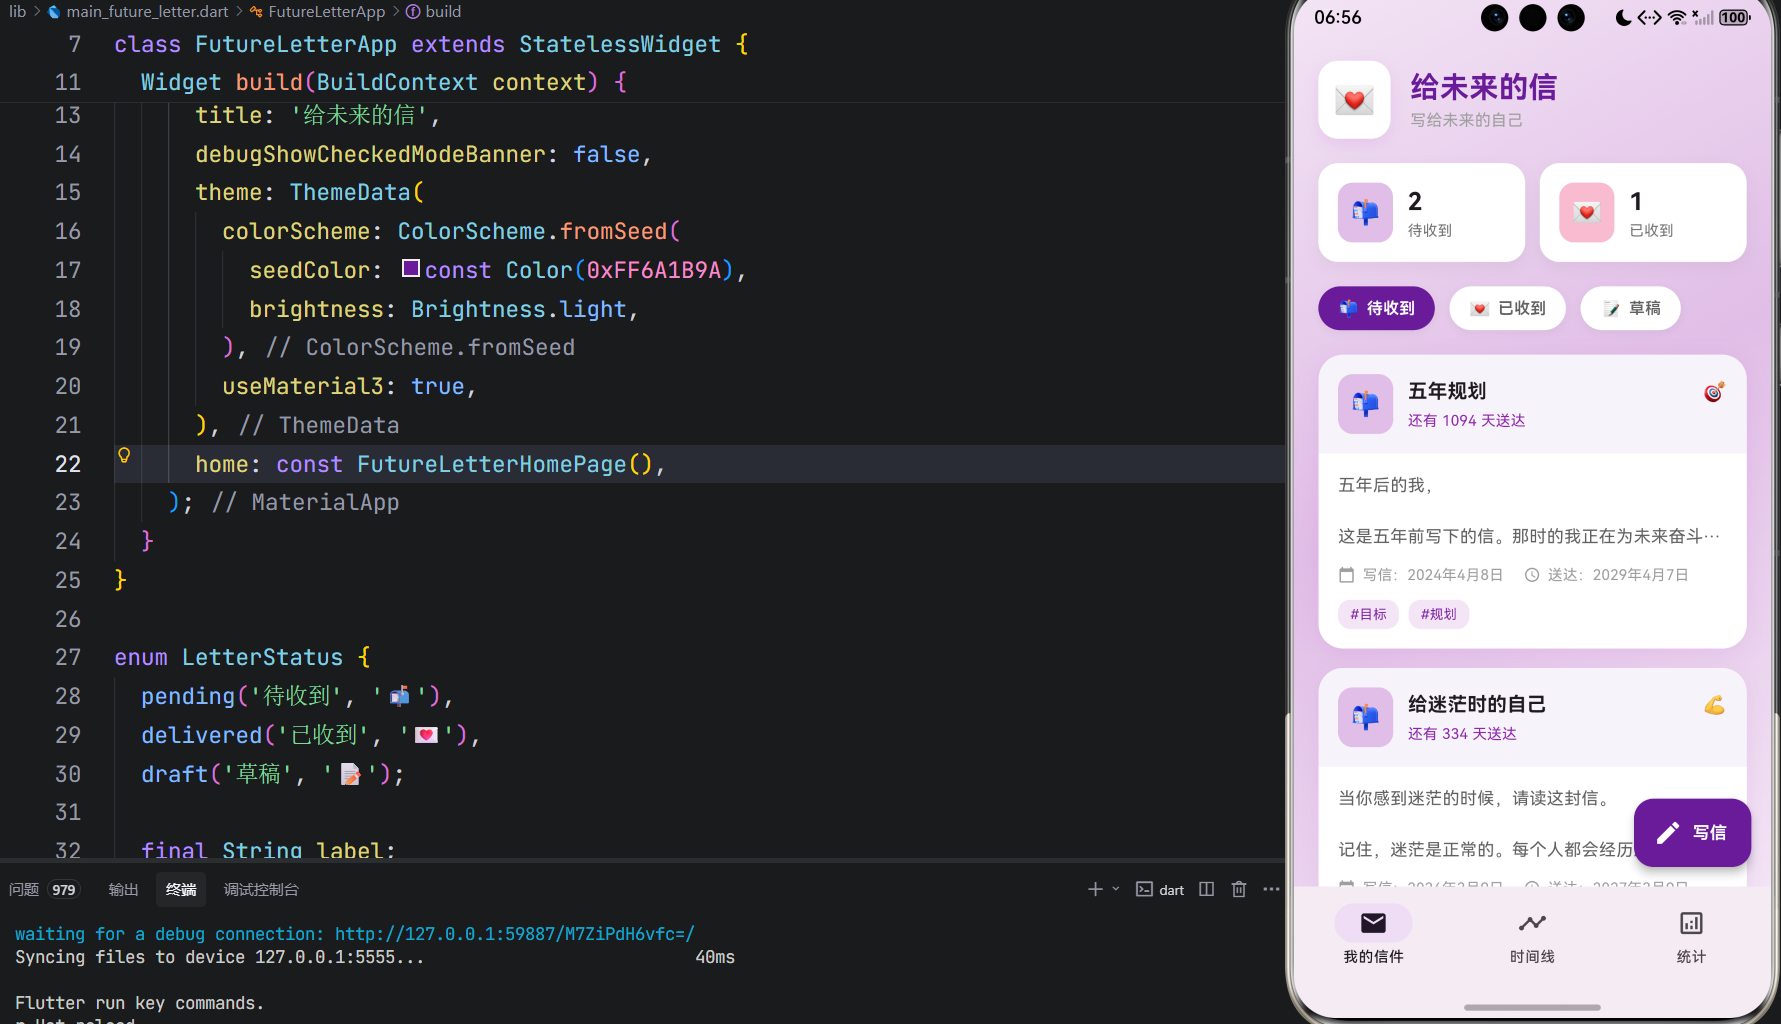Open the 调试控制台 debug console tab
Screen dimensions: 1781x1024
click(261, 889)
